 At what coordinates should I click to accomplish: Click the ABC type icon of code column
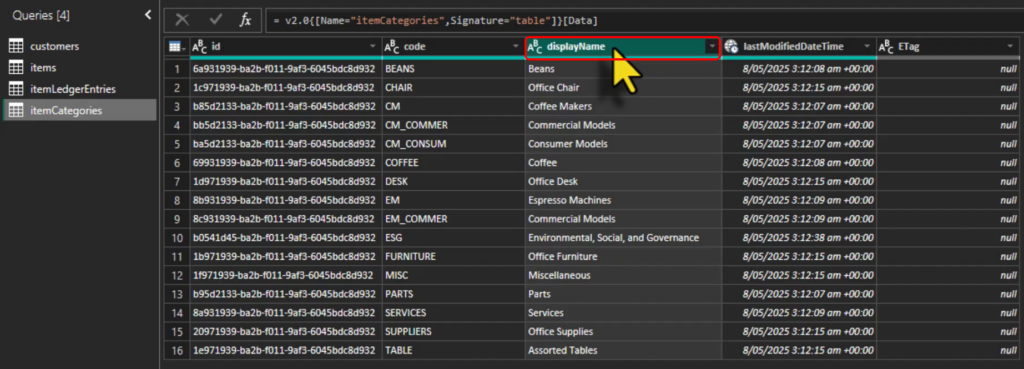click(x=391, y=47)
